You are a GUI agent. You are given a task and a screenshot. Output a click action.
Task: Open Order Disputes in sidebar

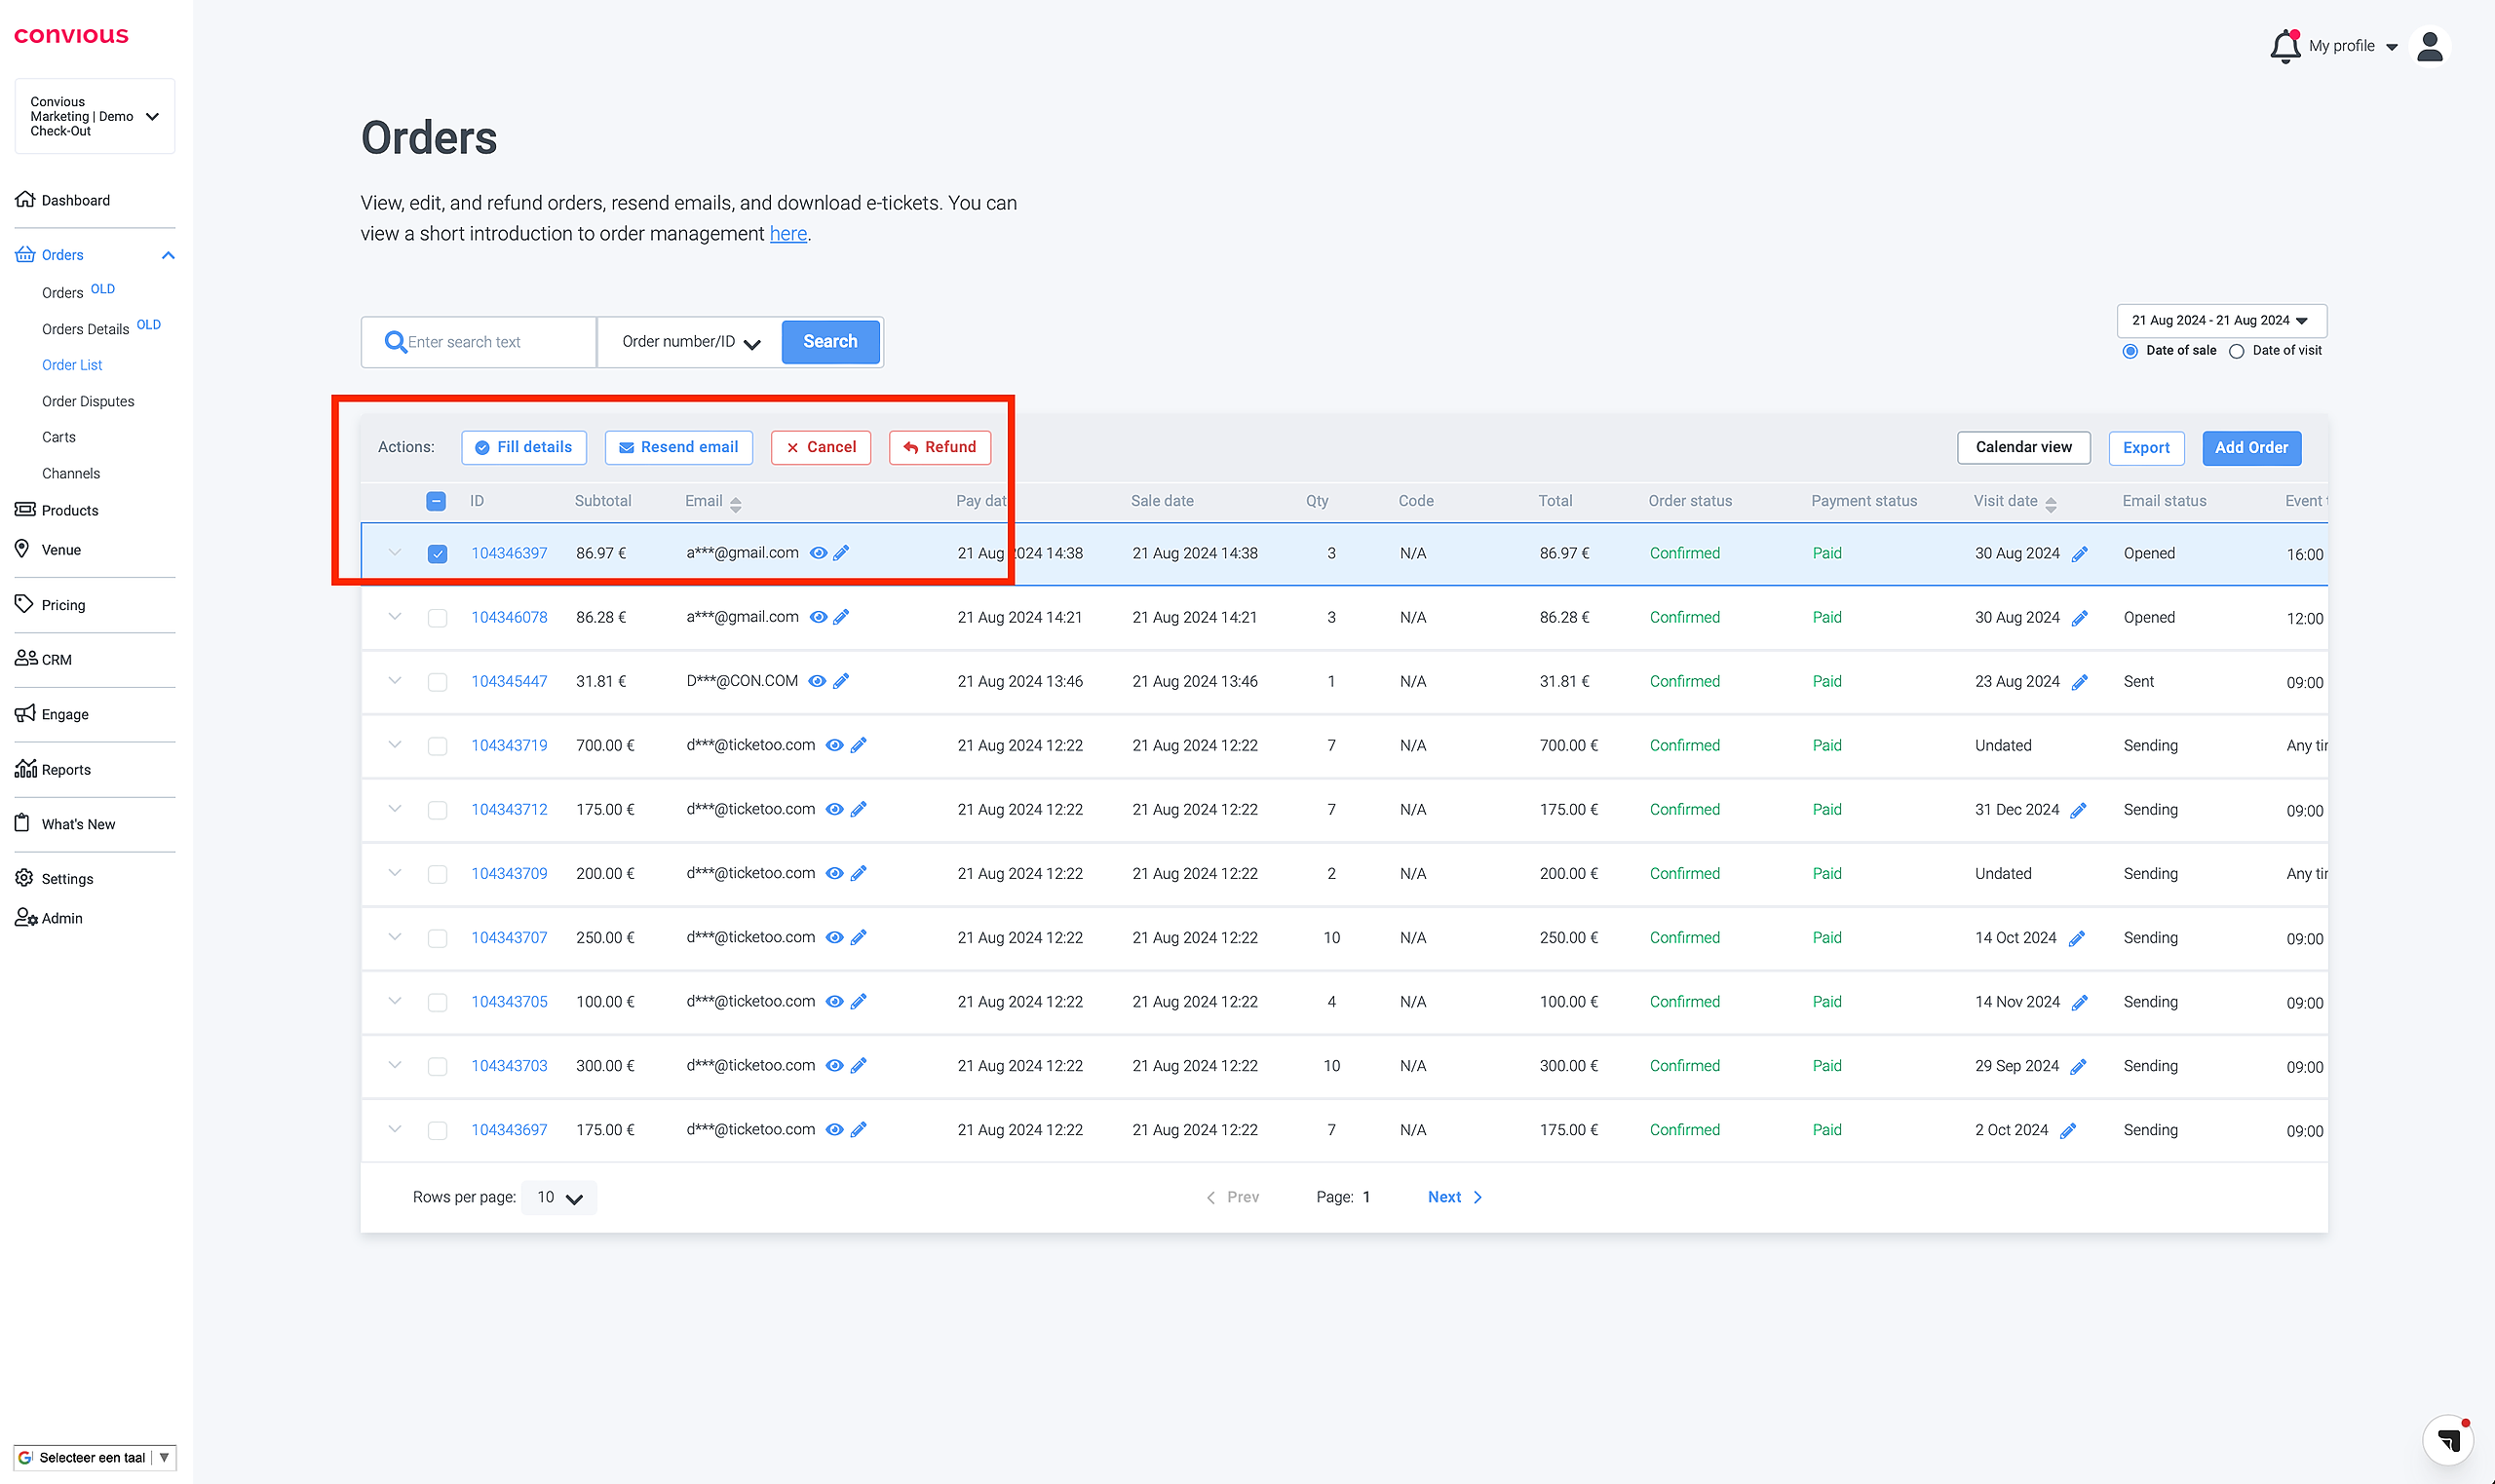88,401
